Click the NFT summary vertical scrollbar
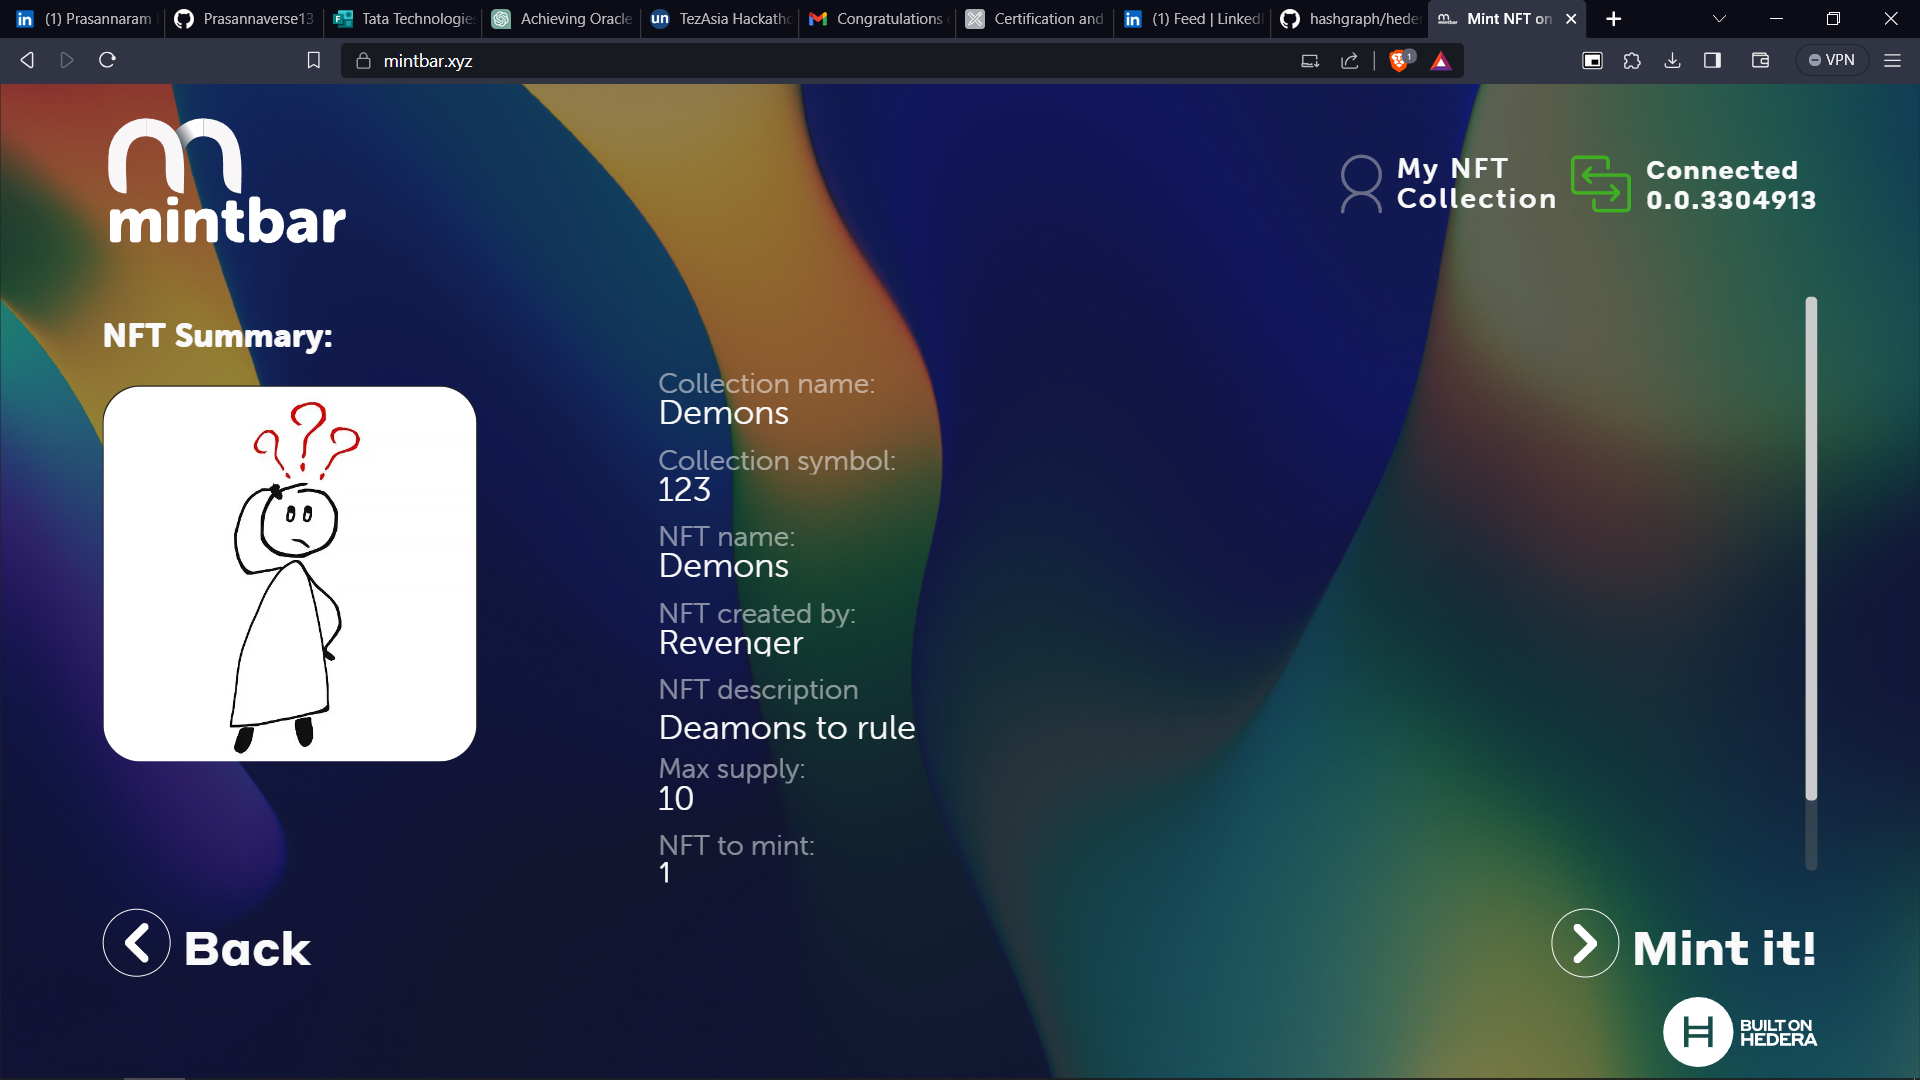The height and width of the screenshot is (1080, 1920). tap(1811, 550)
